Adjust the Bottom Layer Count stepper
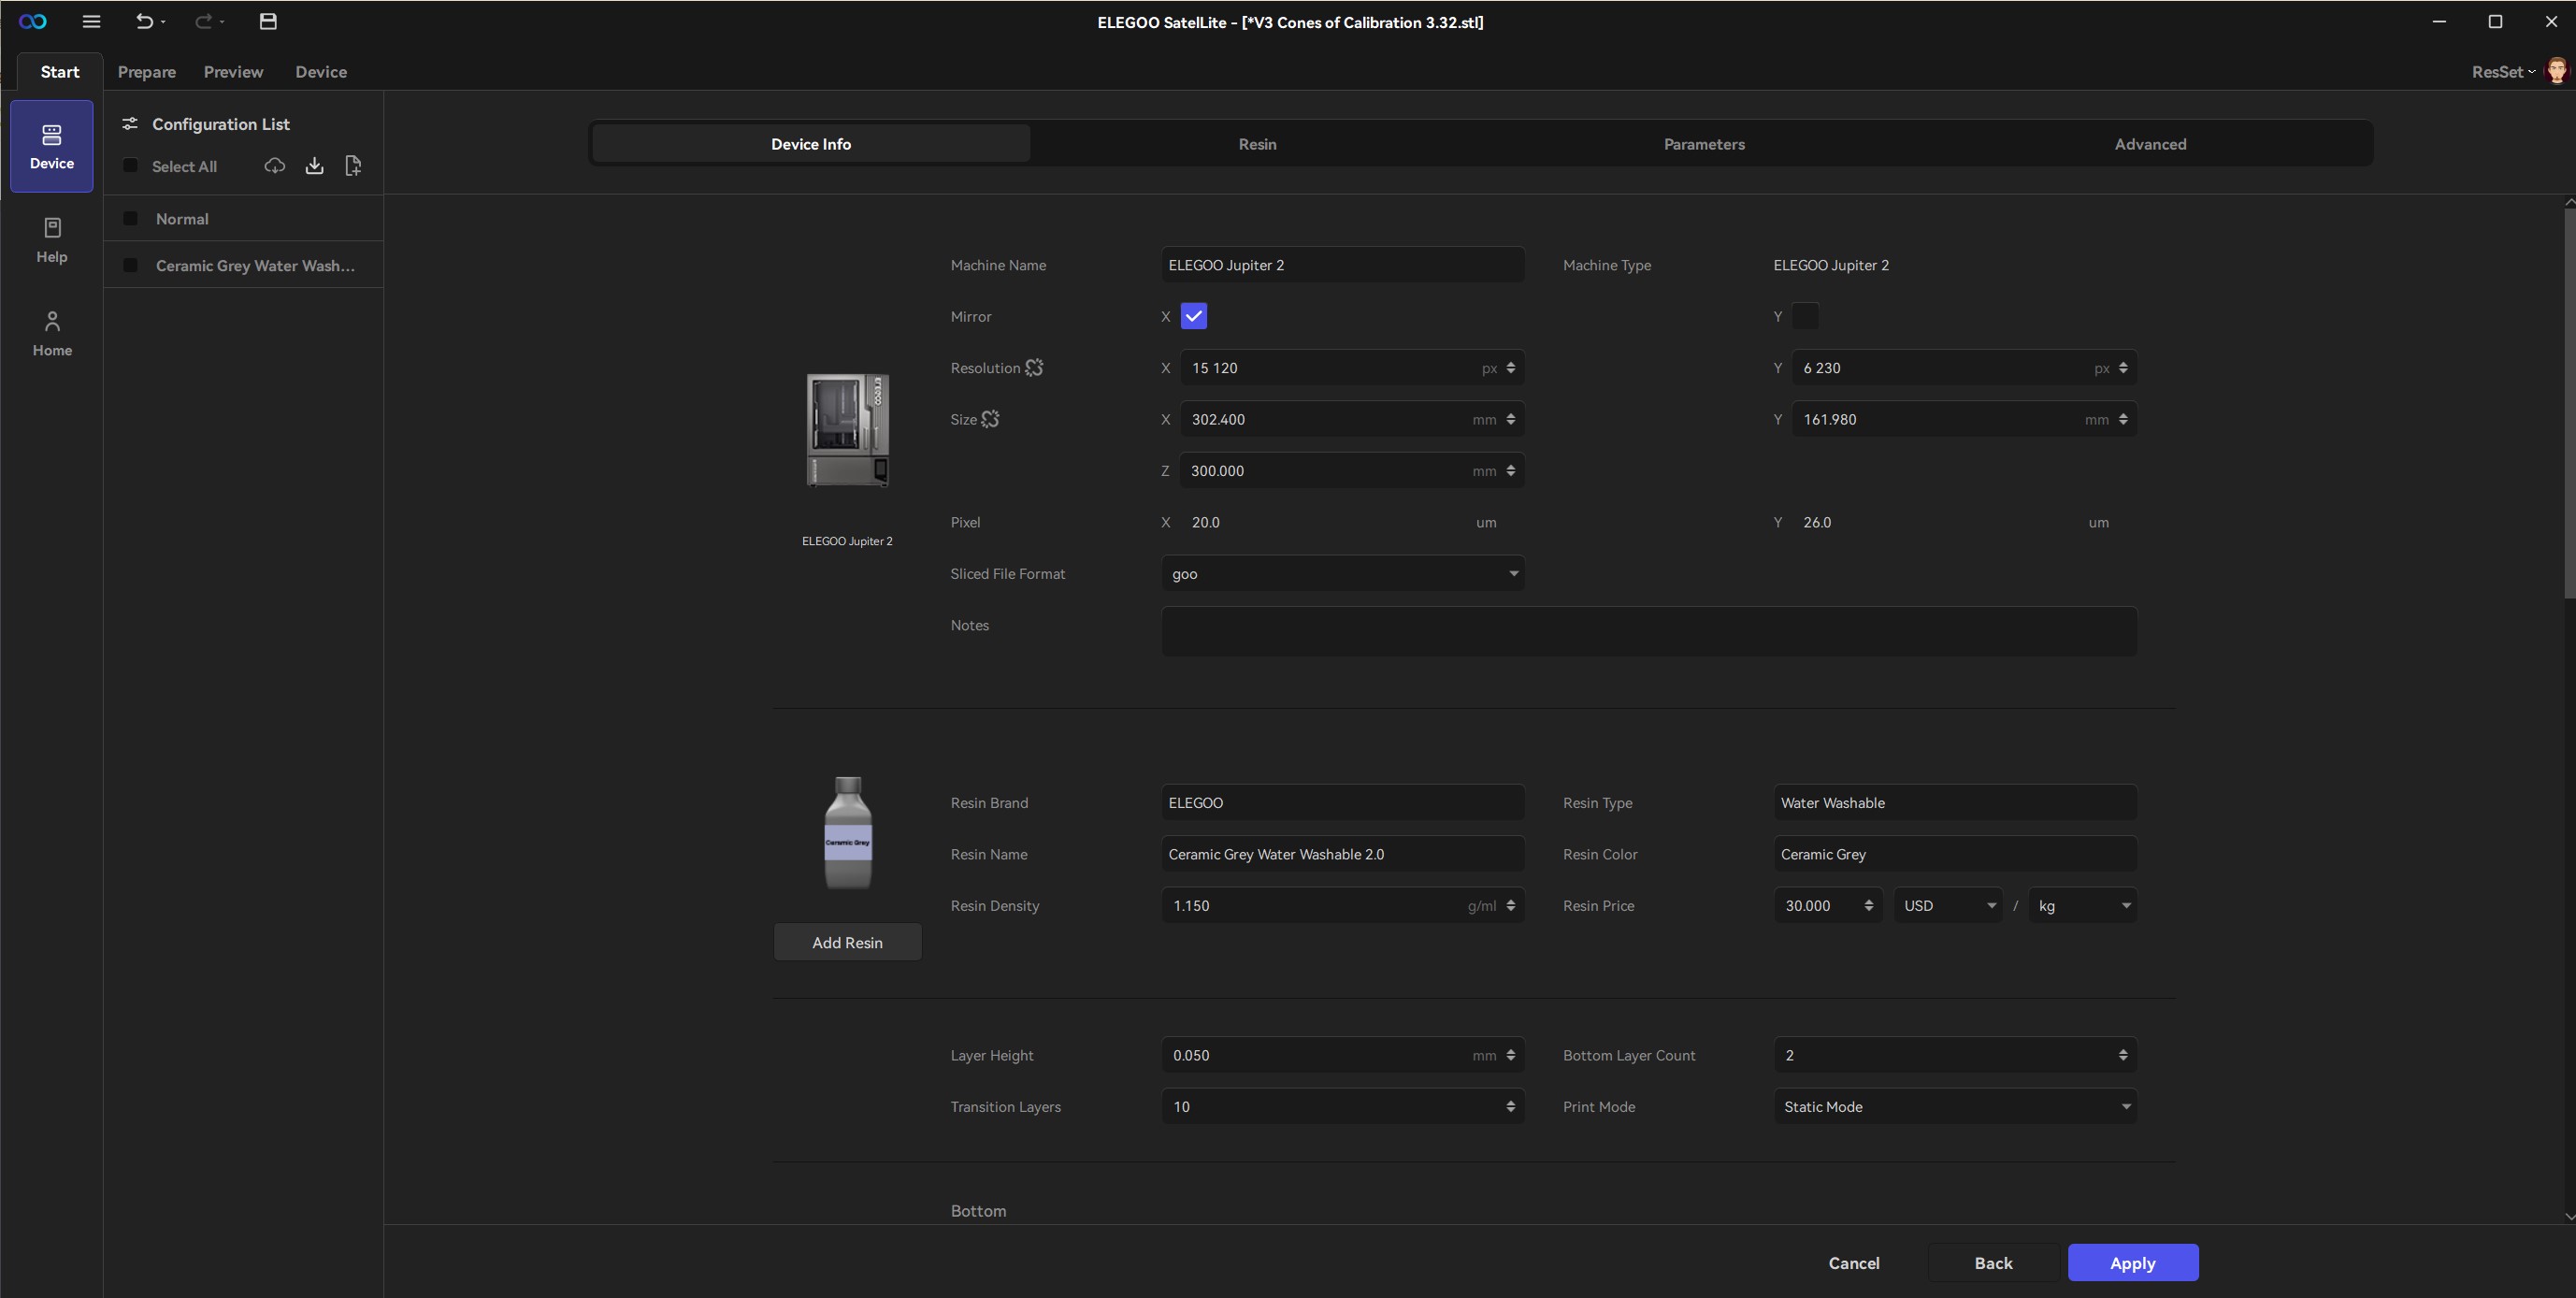 [x=2123, y=1055]
